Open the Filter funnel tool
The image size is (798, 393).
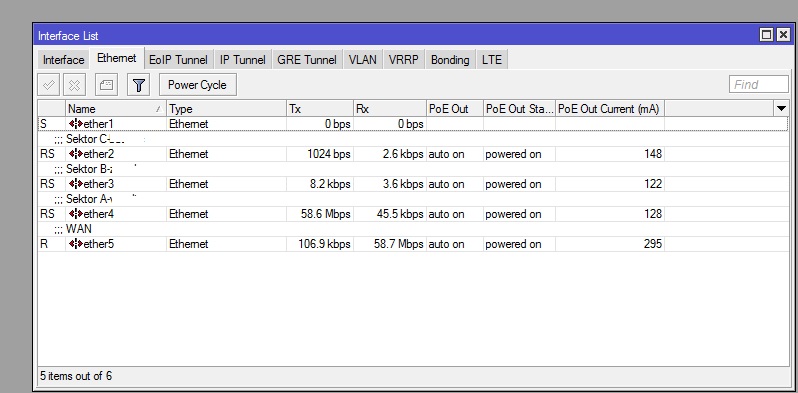tap(138, 85)
